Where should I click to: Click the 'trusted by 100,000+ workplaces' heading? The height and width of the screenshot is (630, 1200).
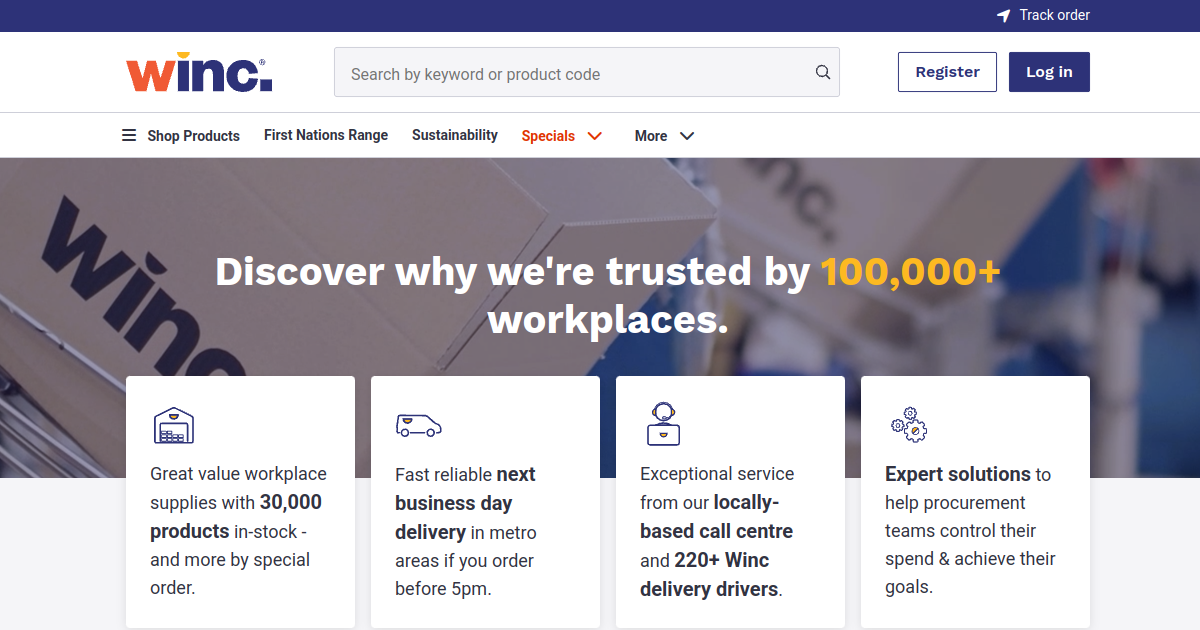(x=607, y=295)
